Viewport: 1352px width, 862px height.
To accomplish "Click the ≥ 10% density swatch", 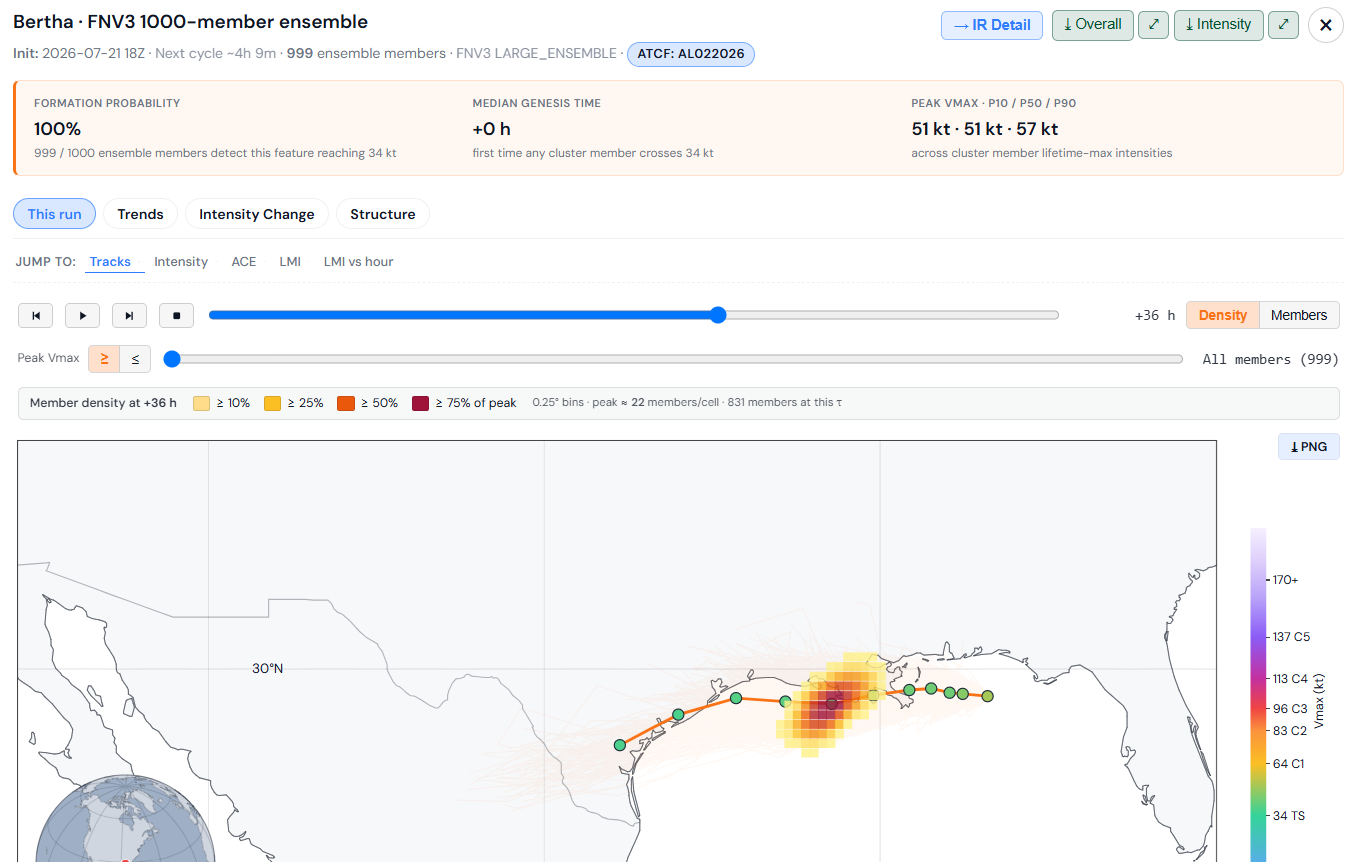I will click(201, 403).
